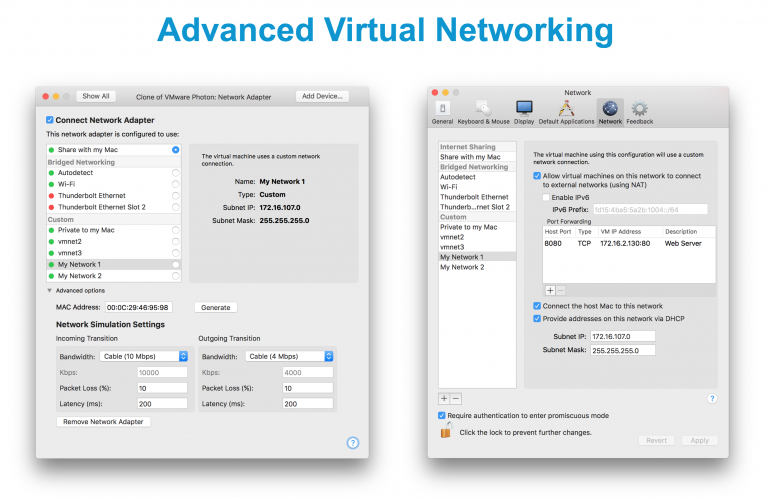The width and height of the screenshot is (768, 499).
Task: Open Feedback preferences icon
Action: [640, 109]
